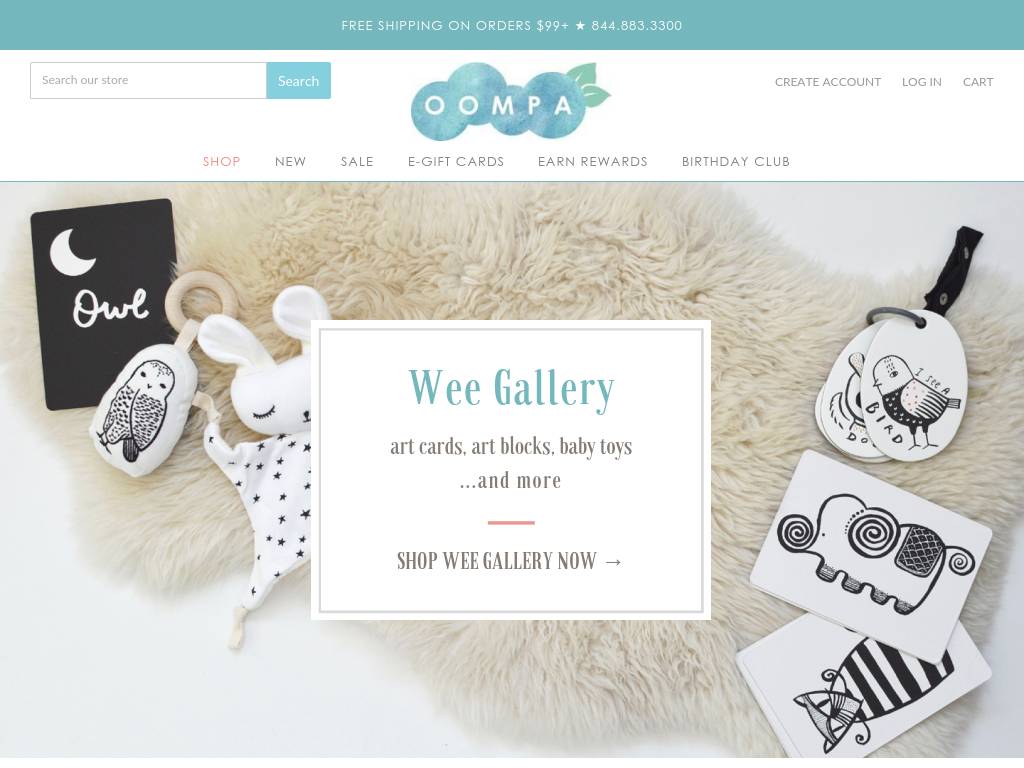Image resolution: width=1024 pixels, height=768 pixels.
Task: Open the CART
Action: click(x=978, y=82)
